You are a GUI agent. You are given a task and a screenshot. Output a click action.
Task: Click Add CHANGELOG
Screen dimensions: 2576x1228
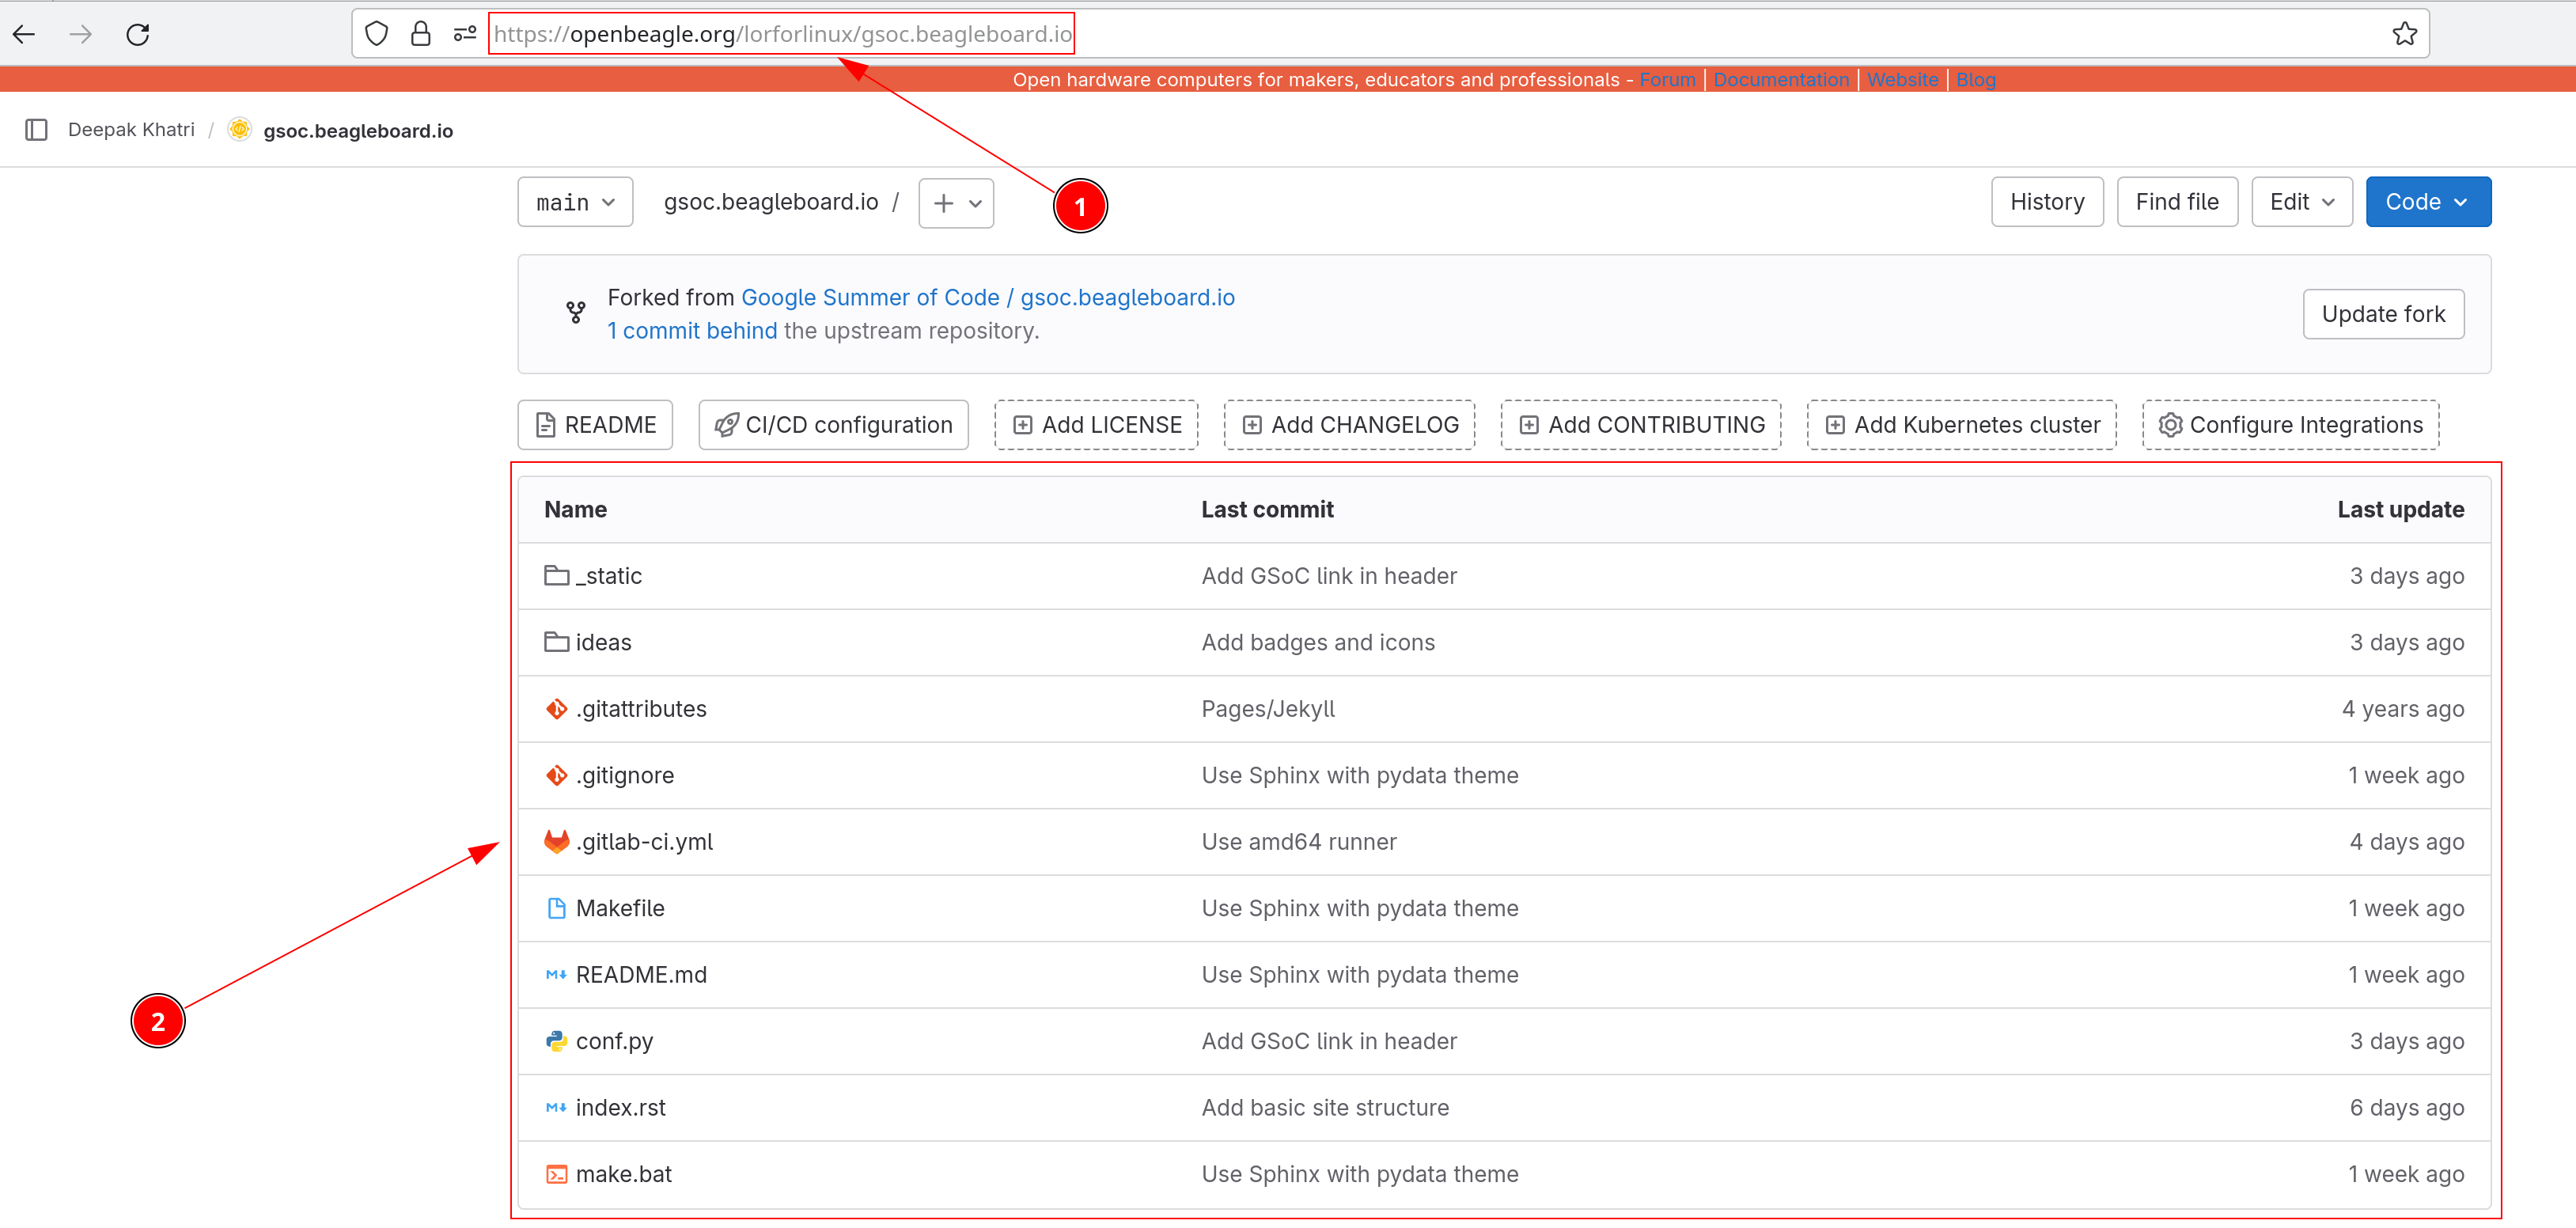tap(1349, 425)
